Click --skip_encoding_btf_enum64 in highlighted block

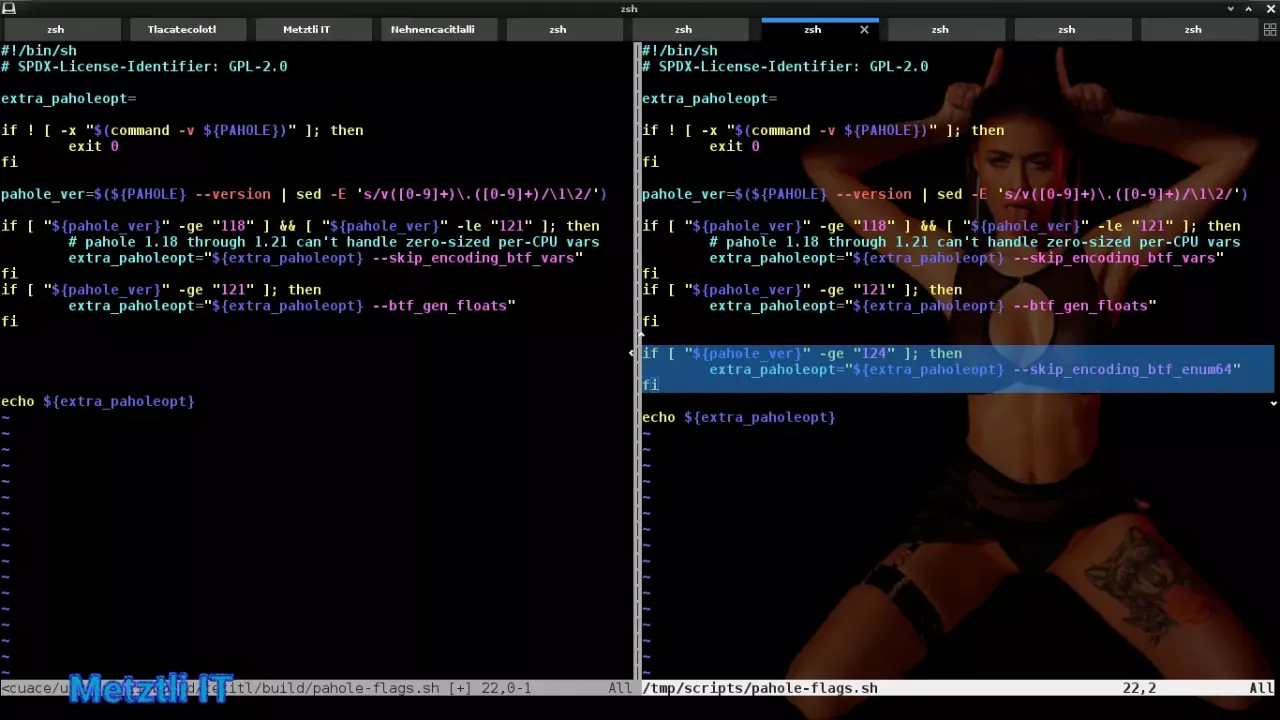coord(1123,369)
